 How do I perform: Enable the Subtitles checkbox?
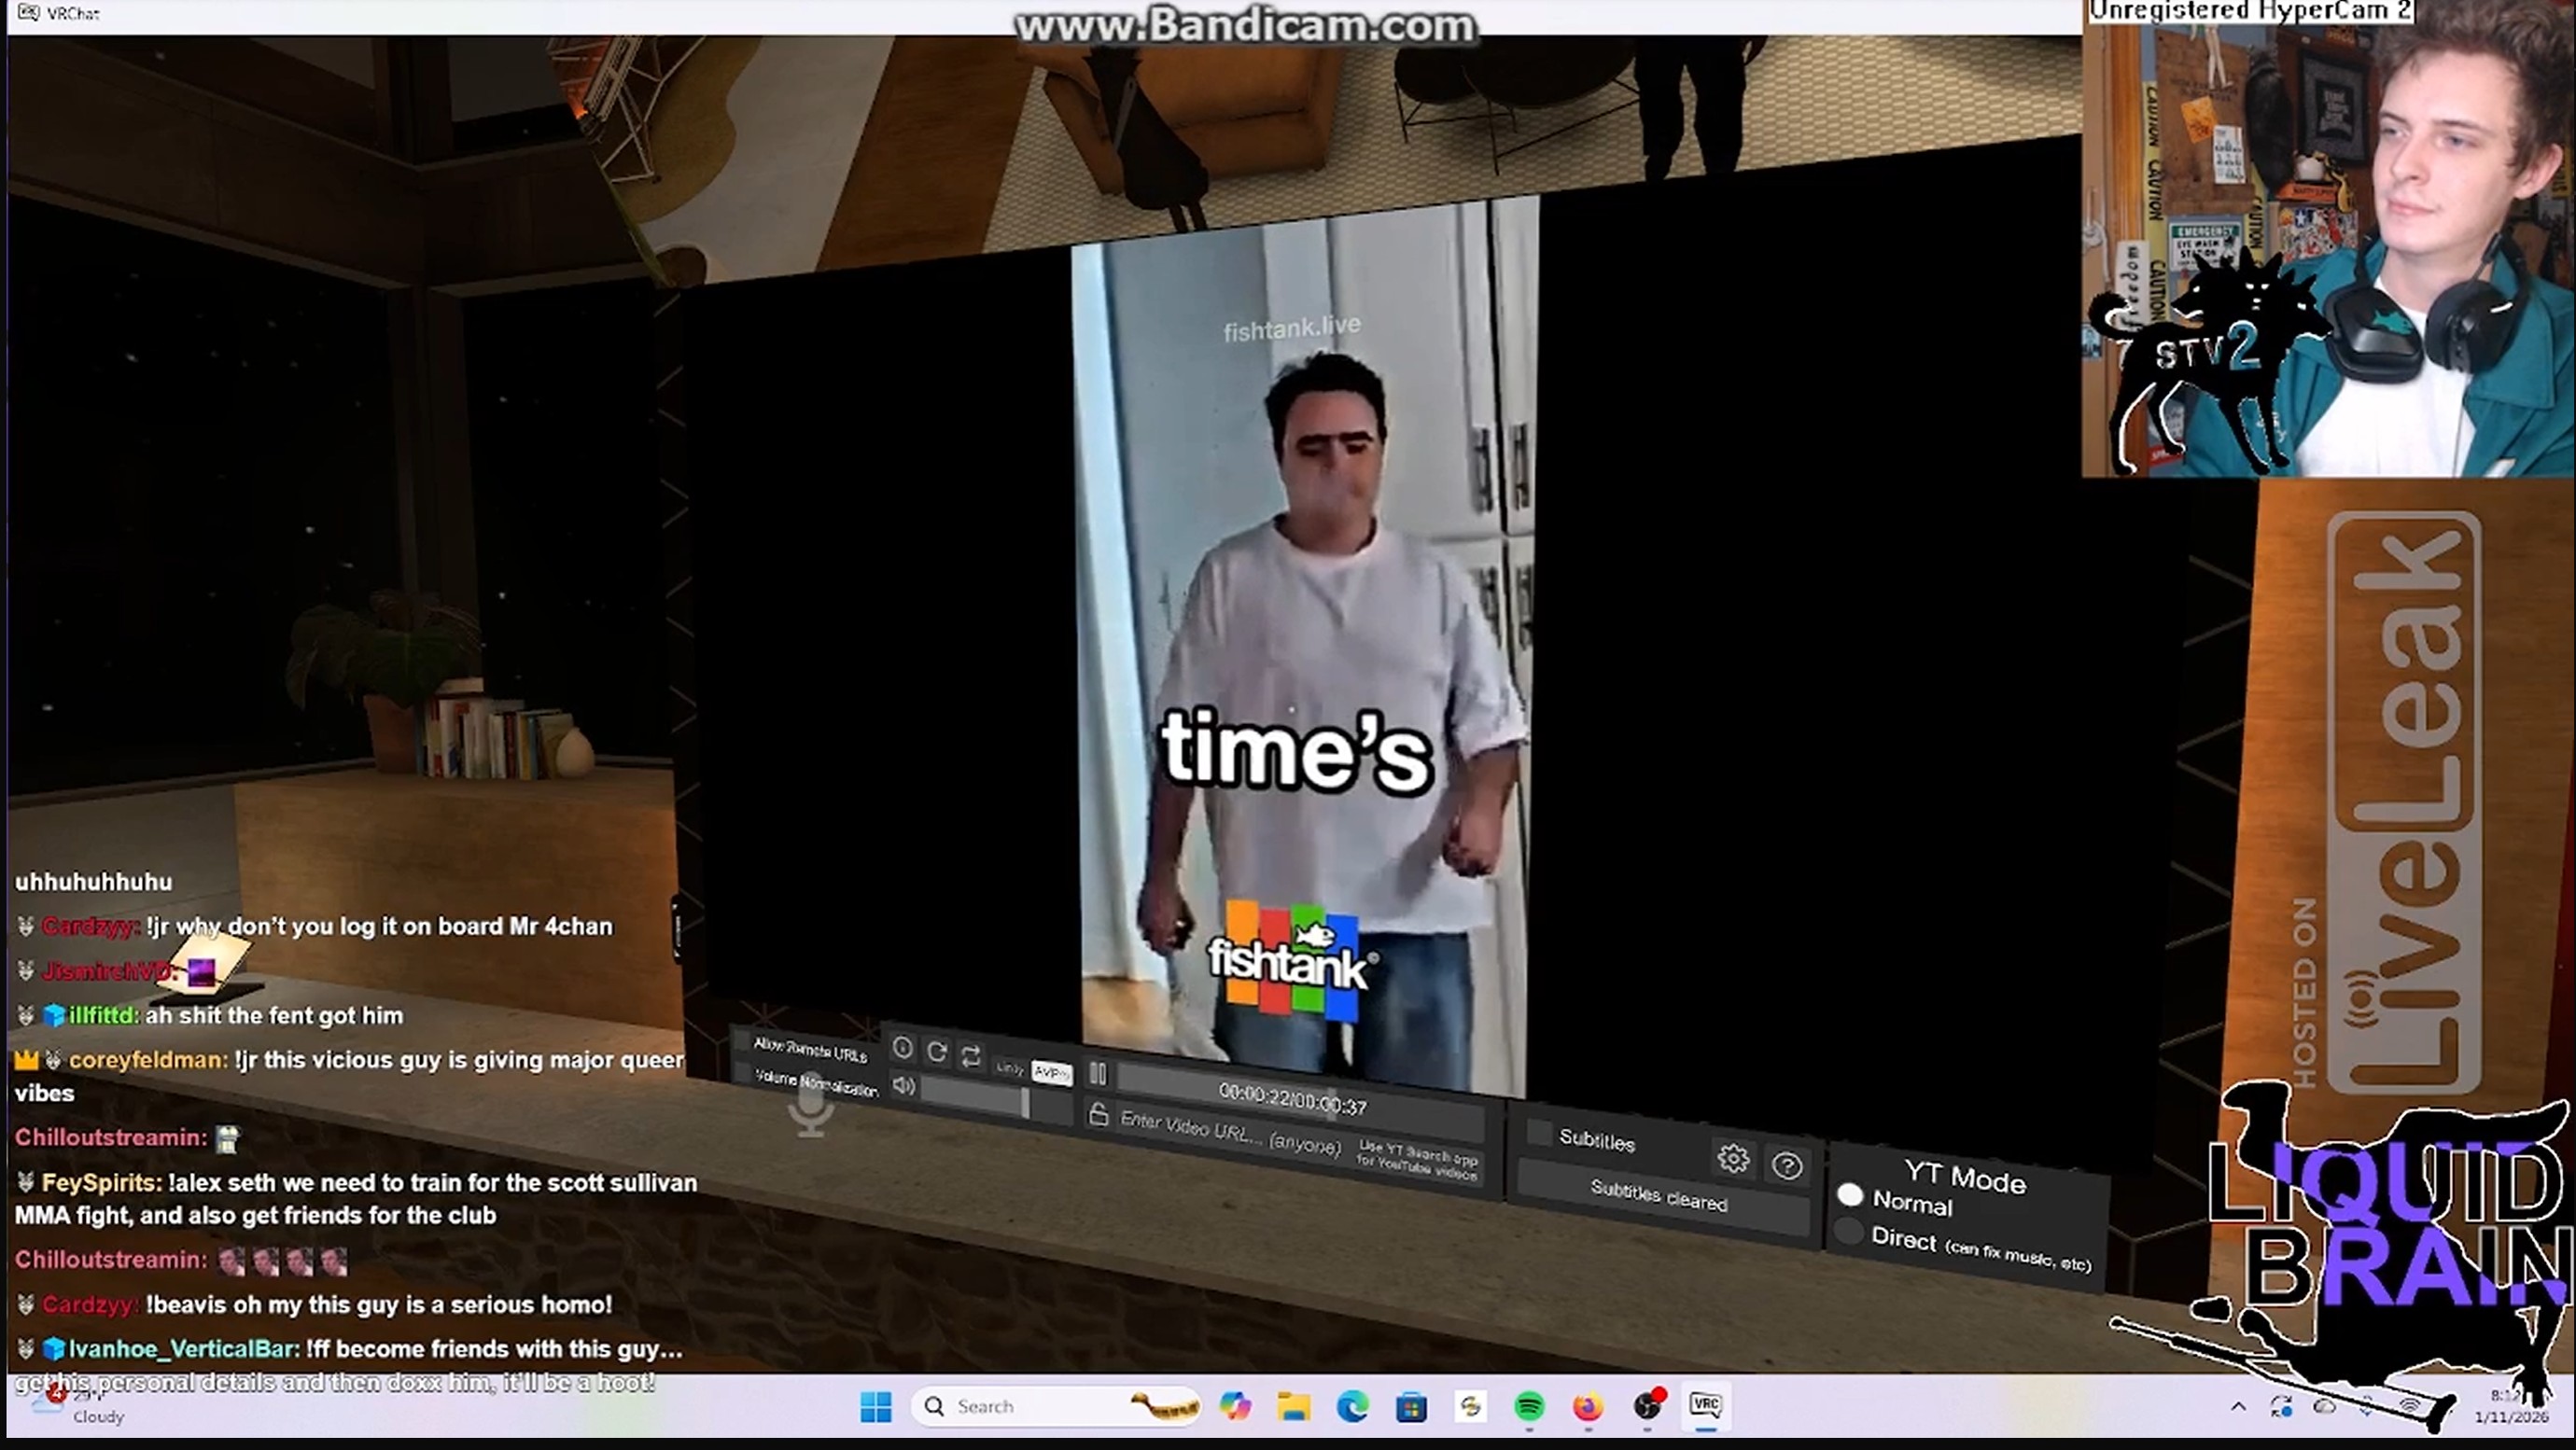click(x=1539, y=1132)
